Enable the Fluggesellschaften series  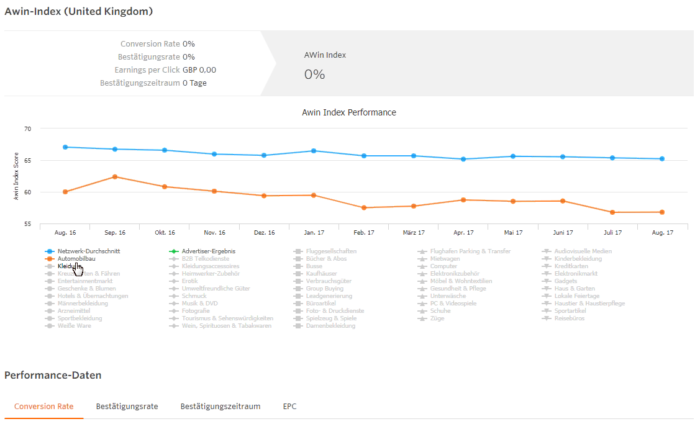pyautogui.click(x=325, y=251)
